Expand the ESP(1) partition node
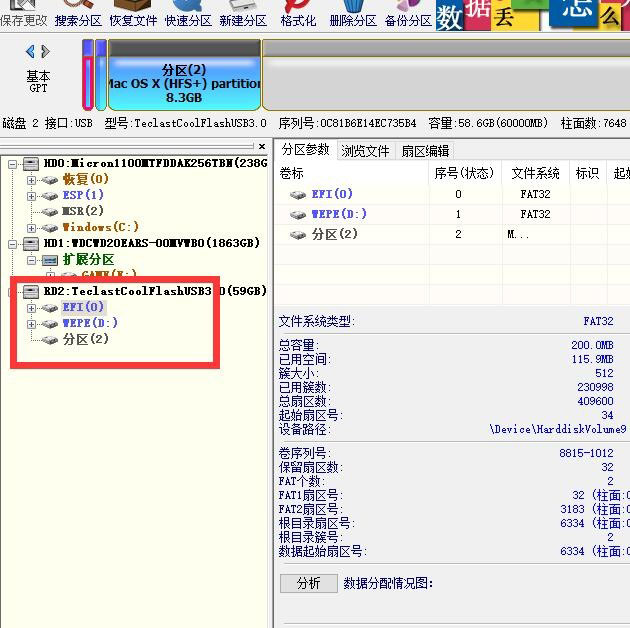The height and width of the screenshot is (628, 630). point(31,195)
